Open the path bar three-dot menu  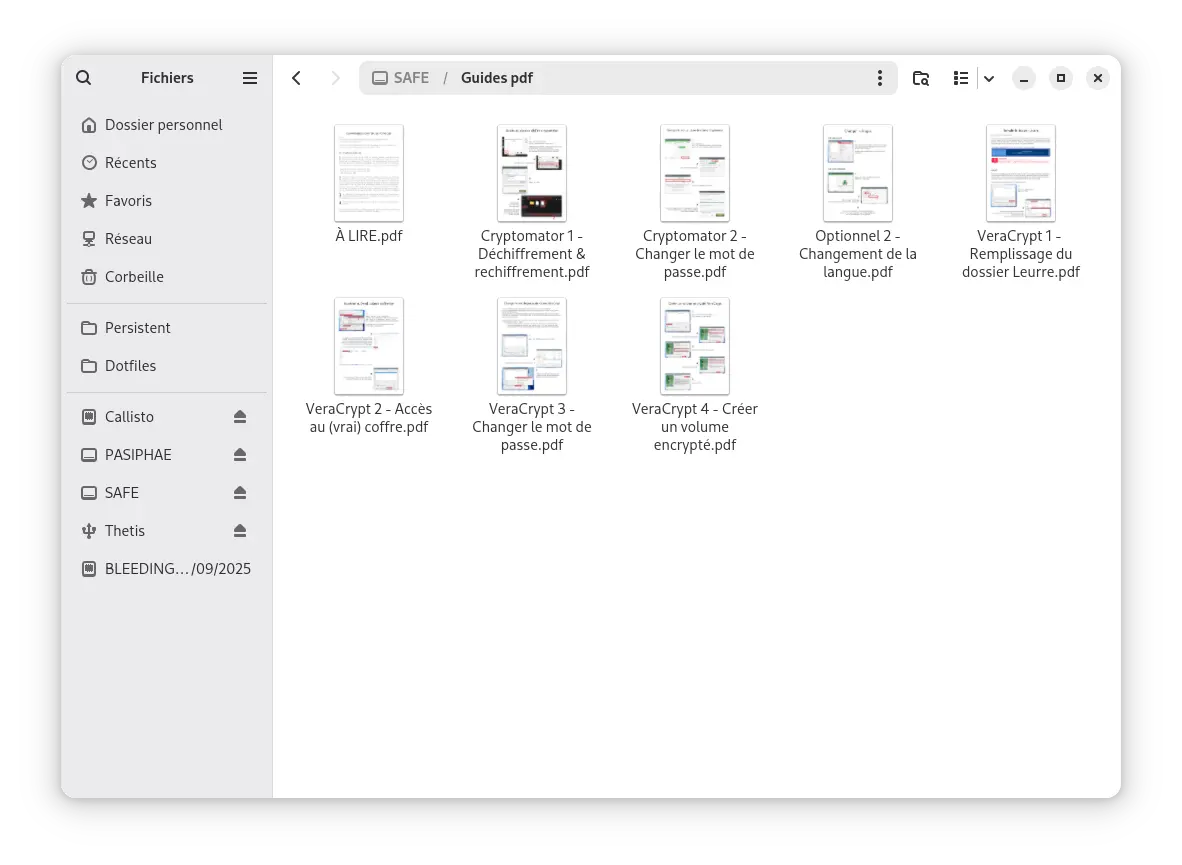(x=880, y=78)
